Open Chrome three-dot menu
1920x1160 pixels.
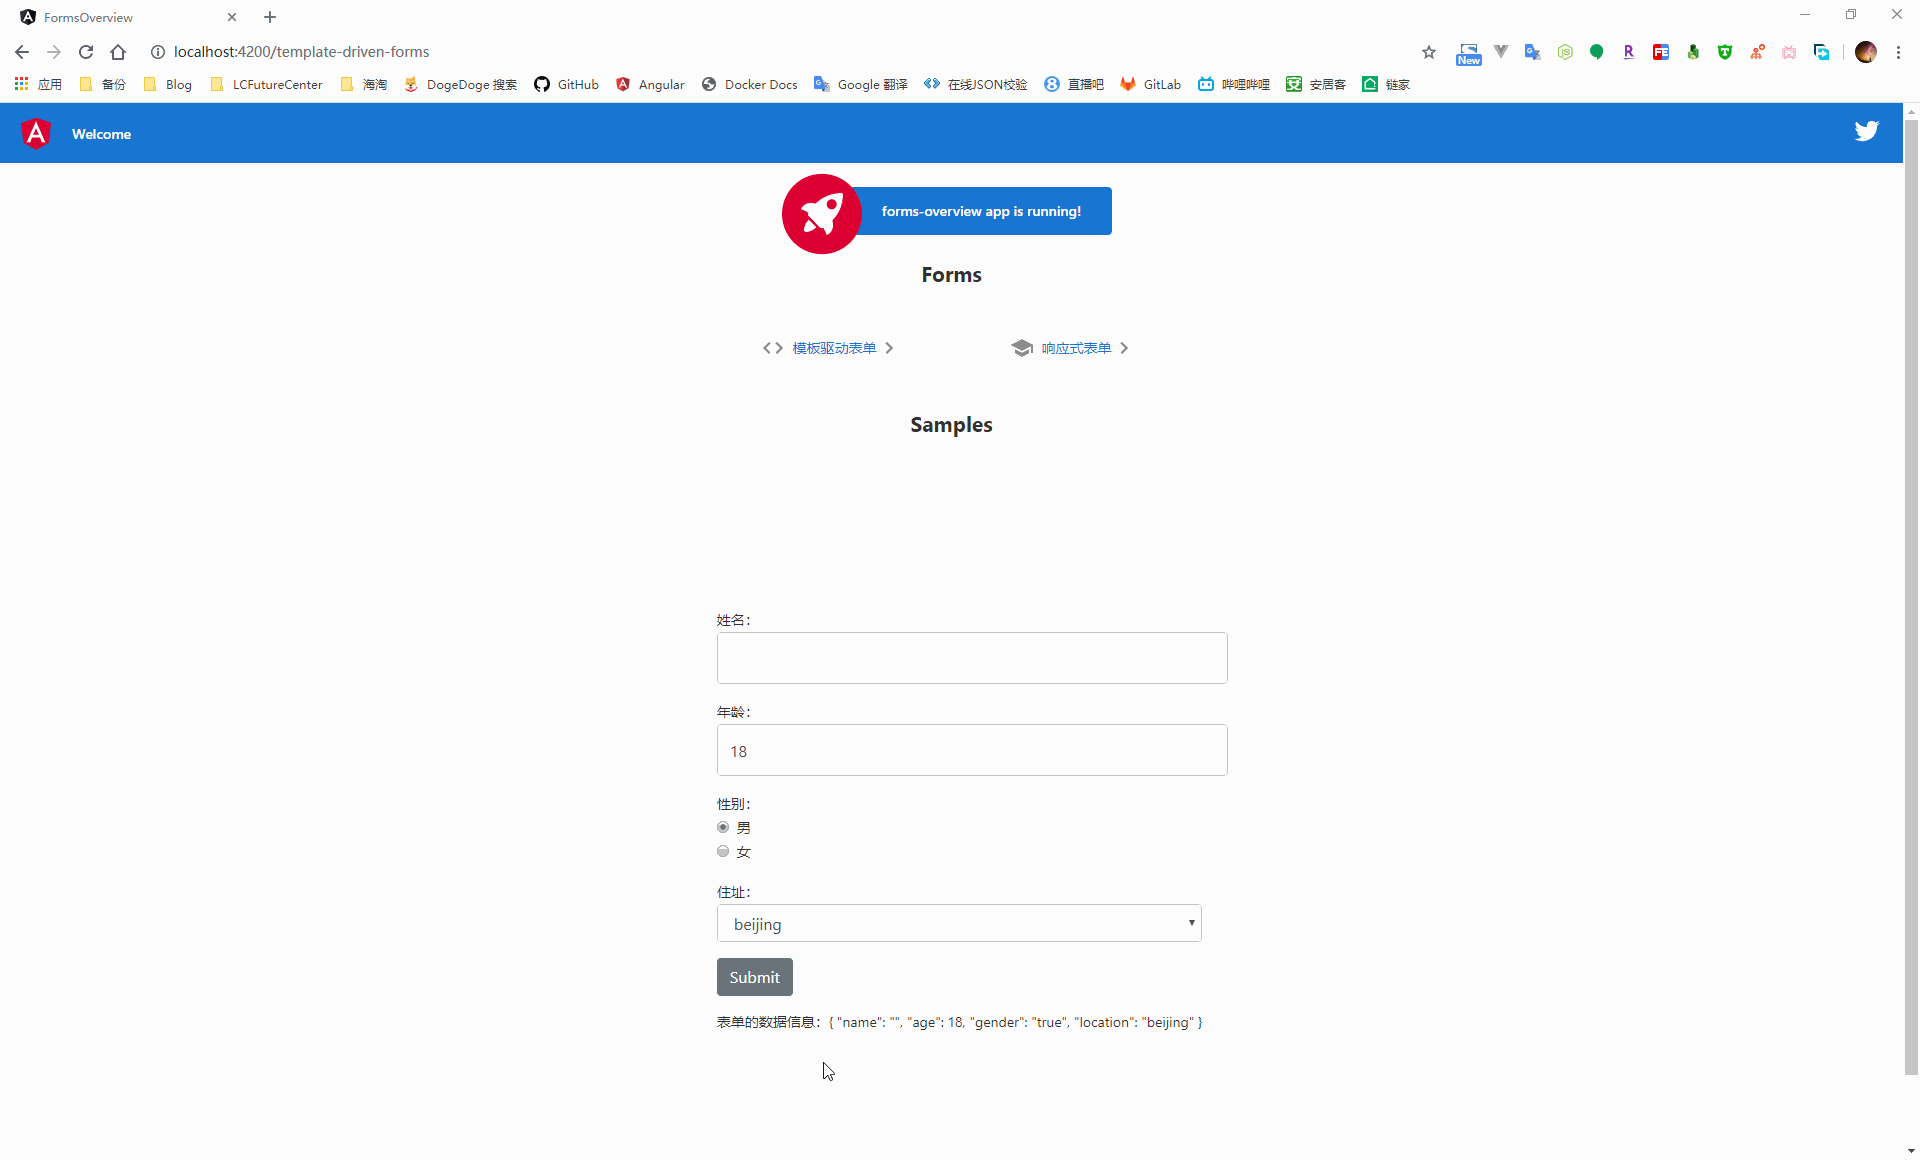[1898, 52]
